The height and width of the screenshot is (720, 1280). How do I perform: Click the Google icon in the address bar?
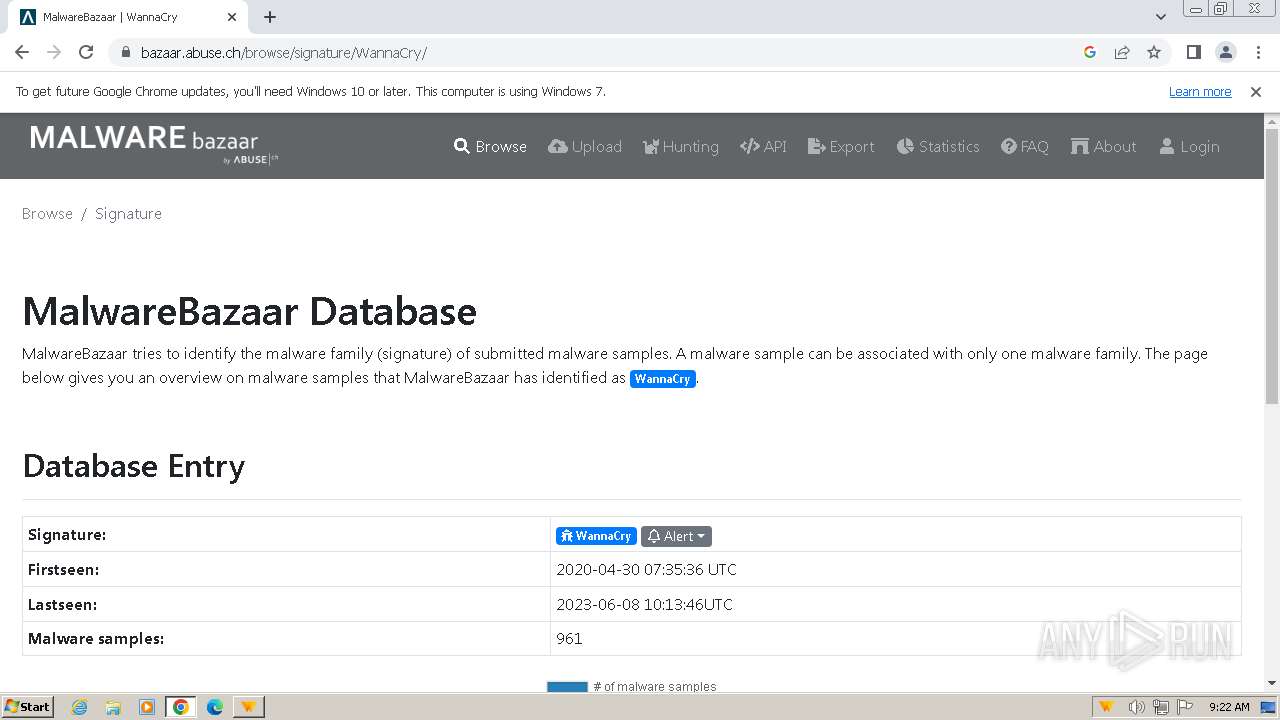coord(1090,52)
